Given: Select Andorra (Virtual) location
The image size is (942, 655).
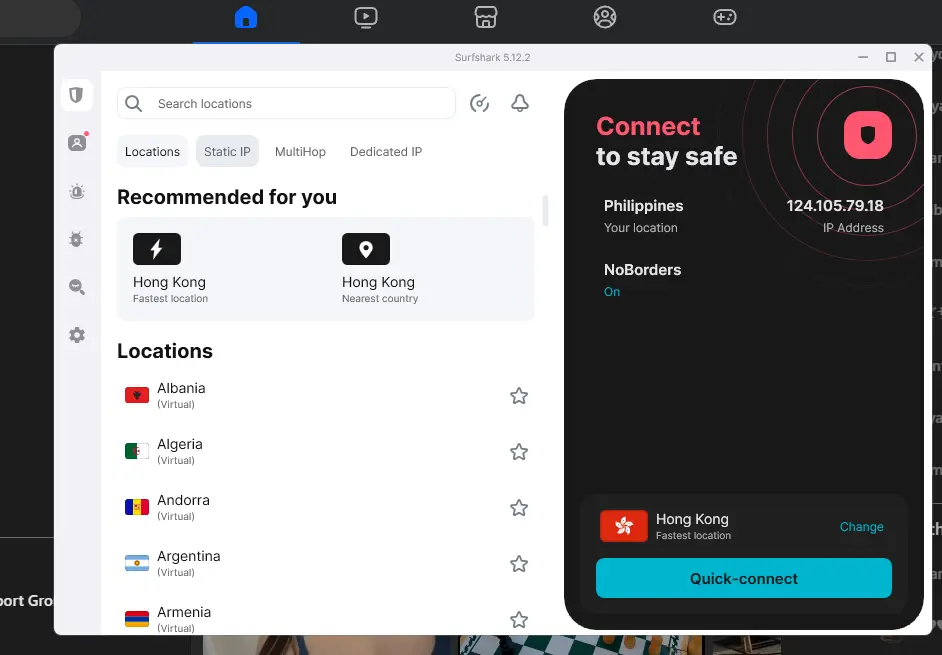Looking at the screenshot, I should pos(326,508).
